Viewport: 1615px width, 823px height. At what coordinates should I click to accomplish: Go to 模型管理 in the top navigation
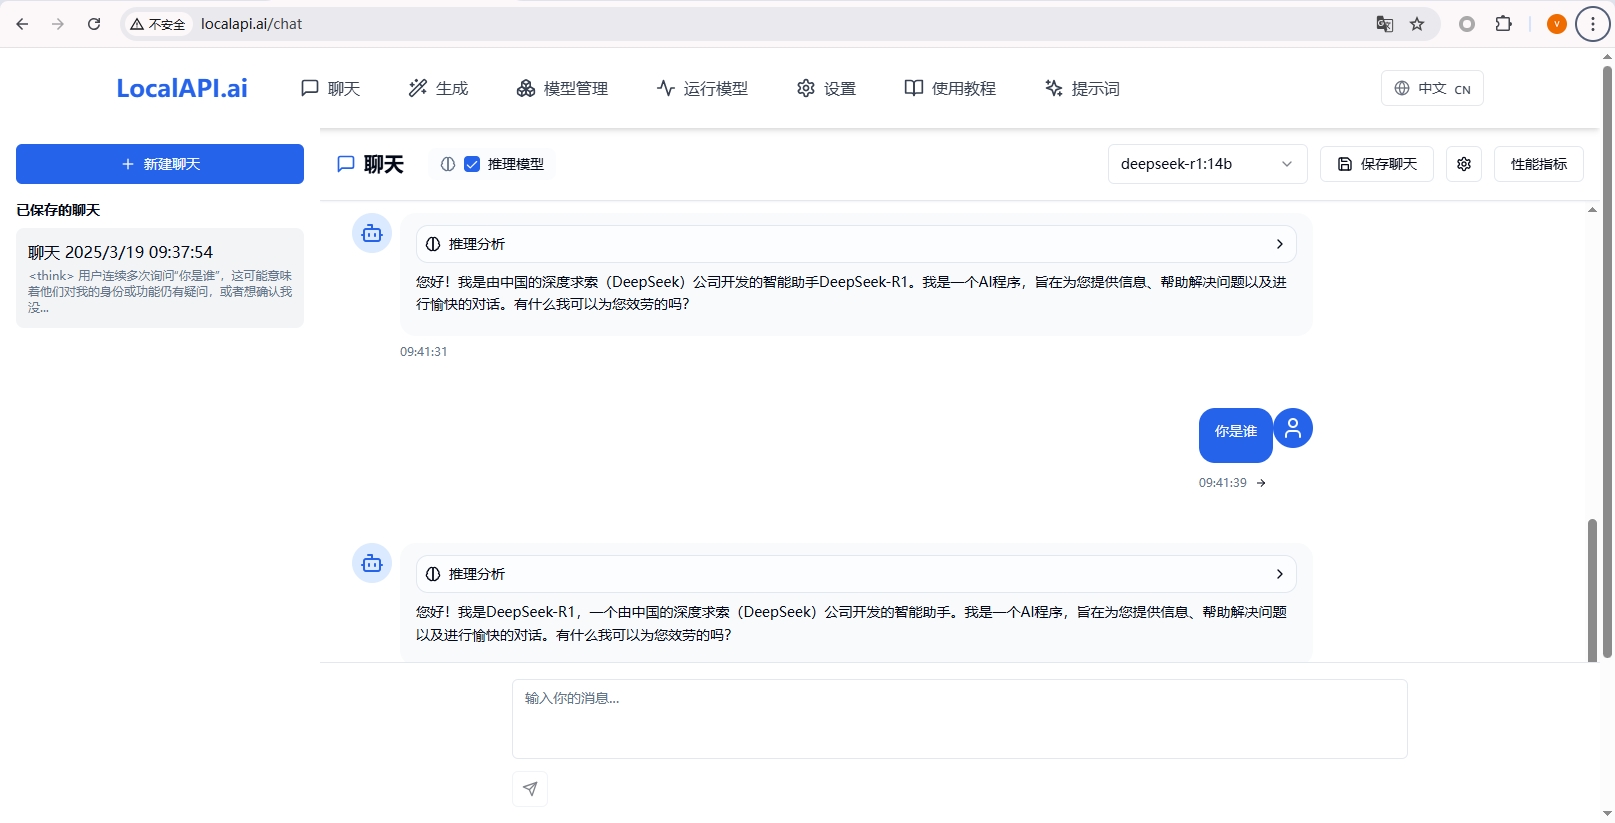click(x=562, y=88)
